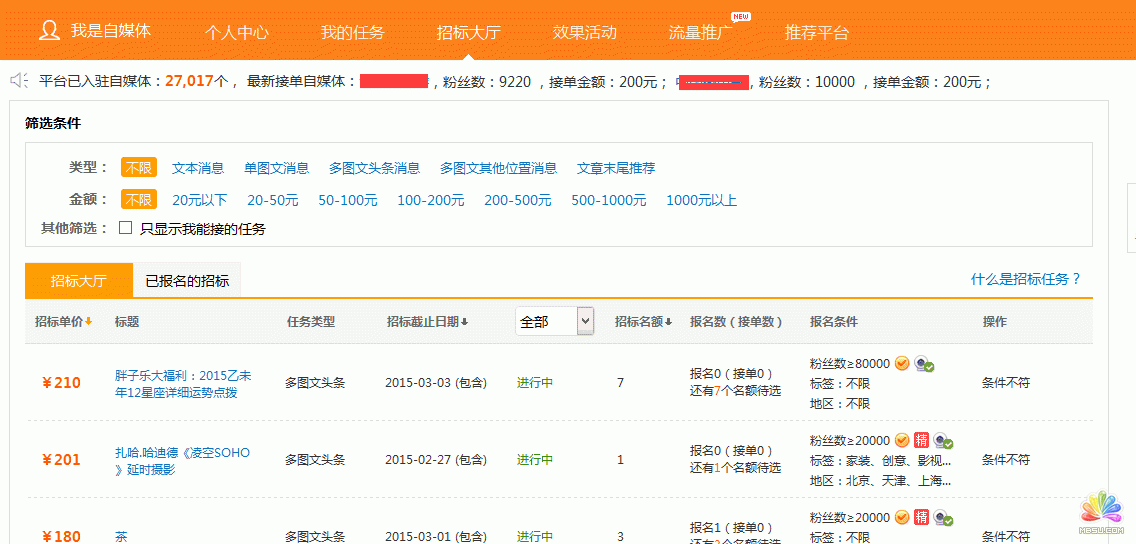This screenshot has height=544, width=1136.
Task: Enable 只显示我能接的任务 checkbox
Action: coord(126,228)
